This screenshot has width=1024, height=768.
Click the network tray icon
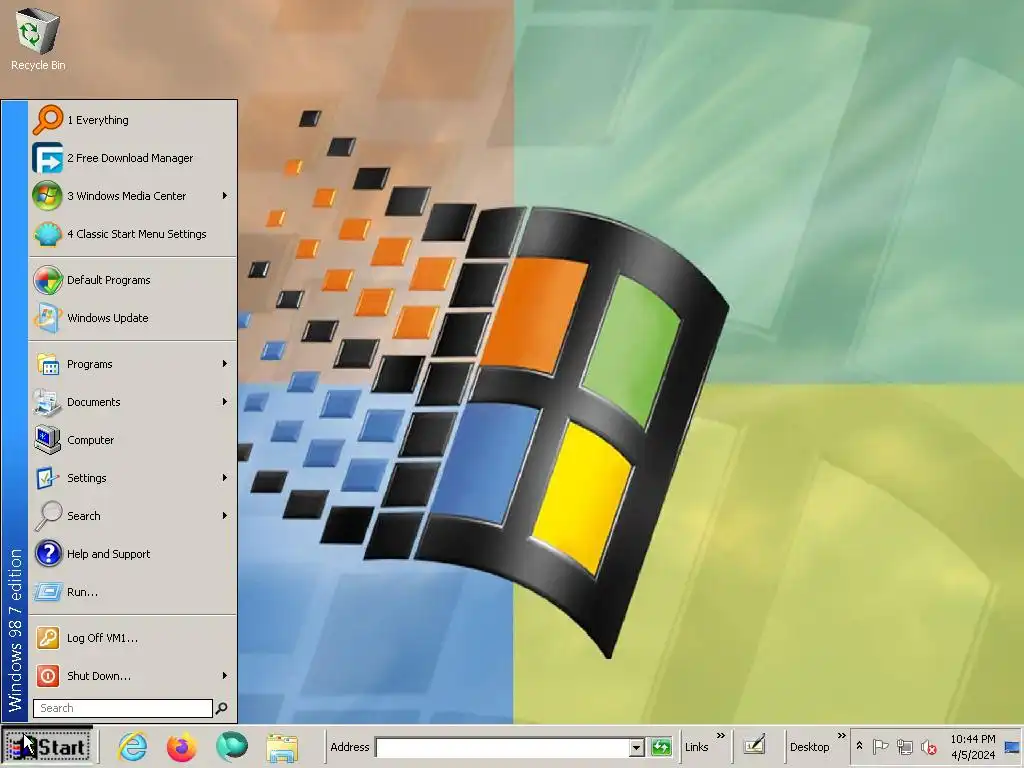904,746
